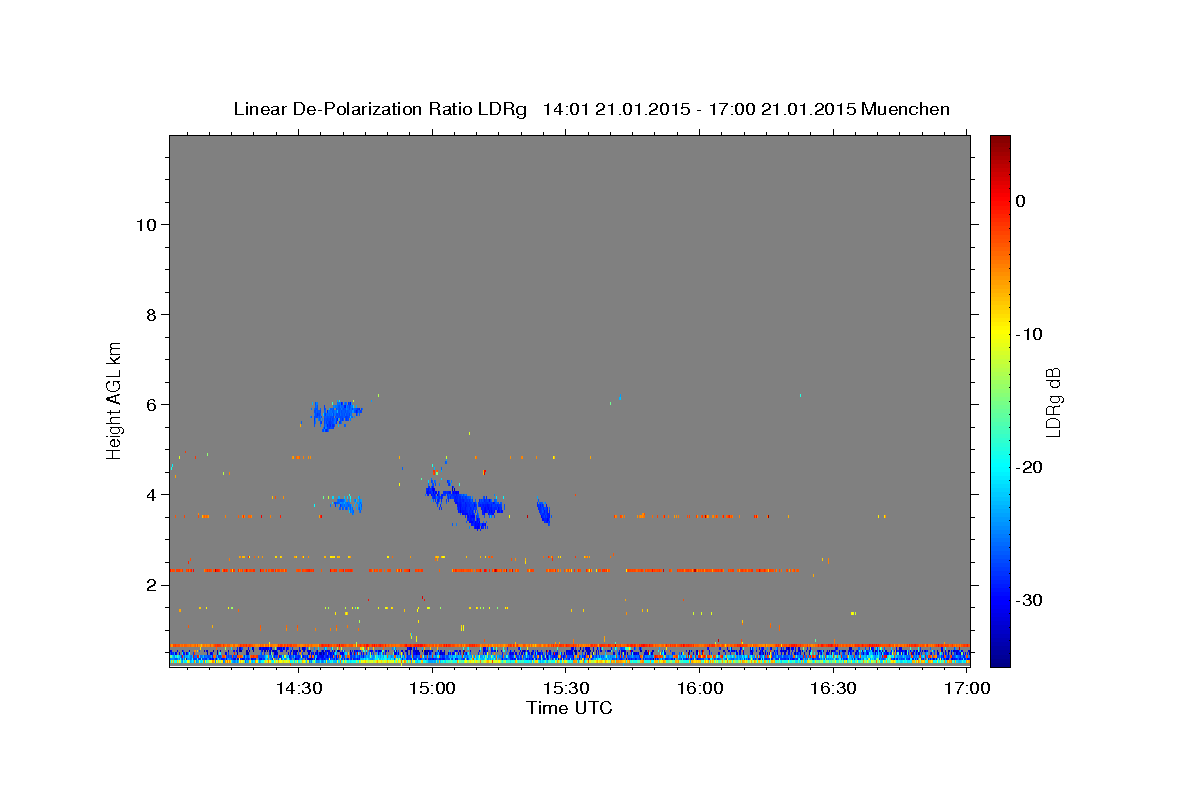Click the 'Time UTC' axis title
This screenshot has width=1200, height=800.
pos(569,708)
